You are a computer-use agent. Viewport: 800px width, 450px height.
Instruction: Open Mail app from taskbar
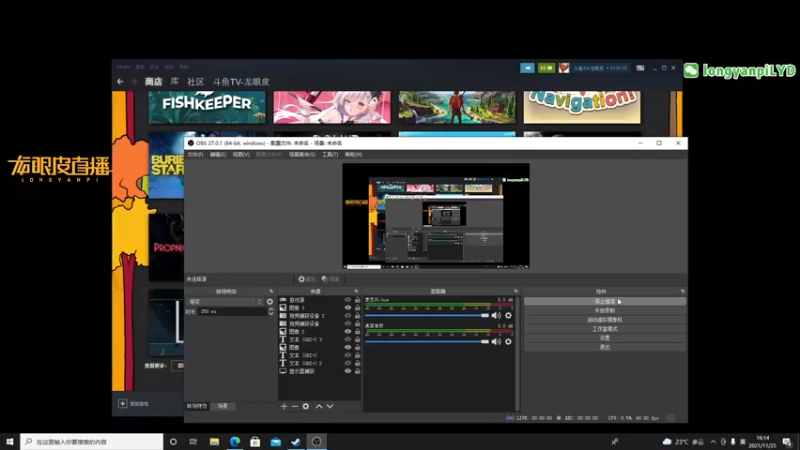[276, 441]
